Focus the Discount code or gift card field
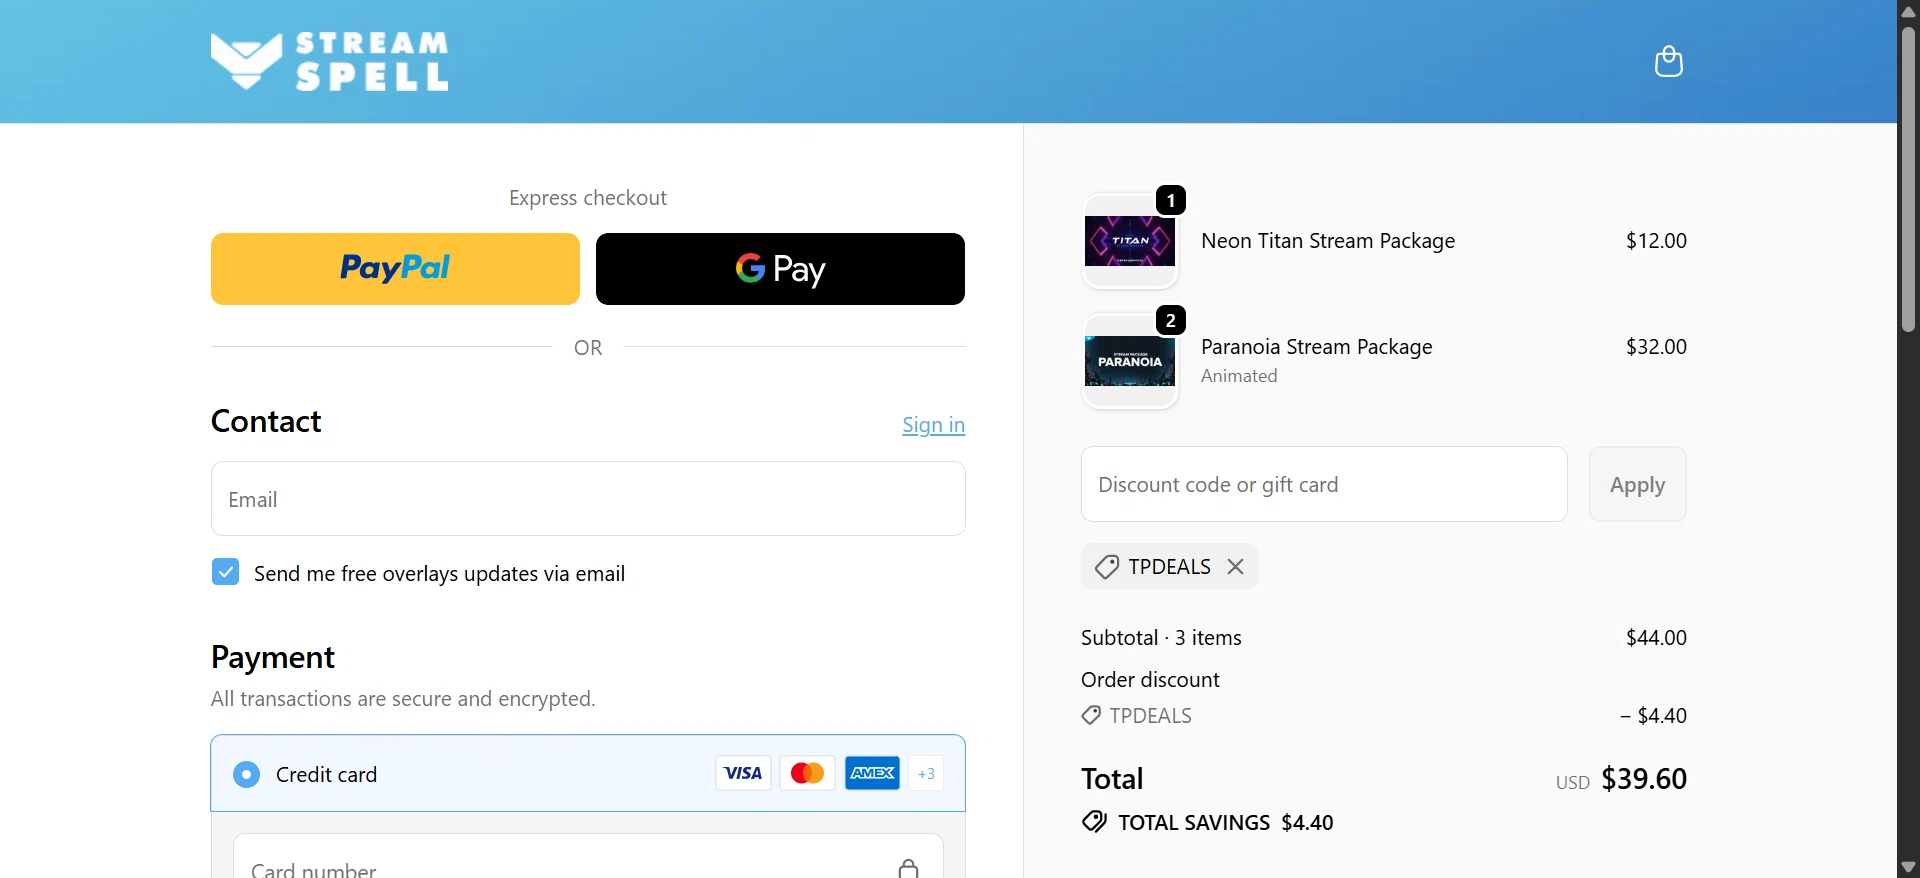 coord(1324,484)
